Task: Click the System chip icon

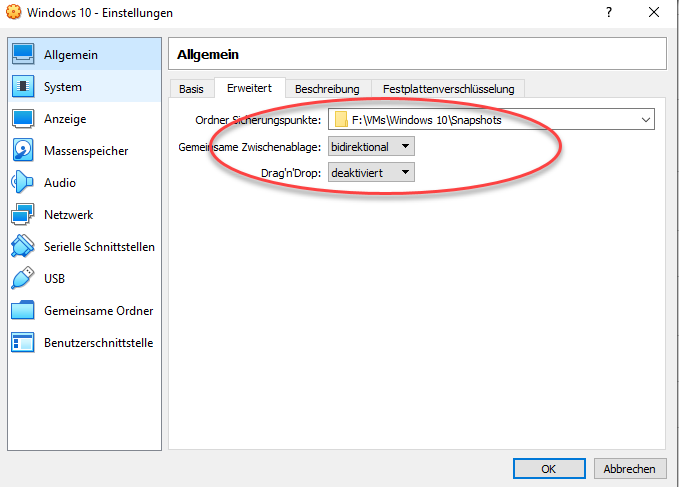Action: click(x=23, y=86)
